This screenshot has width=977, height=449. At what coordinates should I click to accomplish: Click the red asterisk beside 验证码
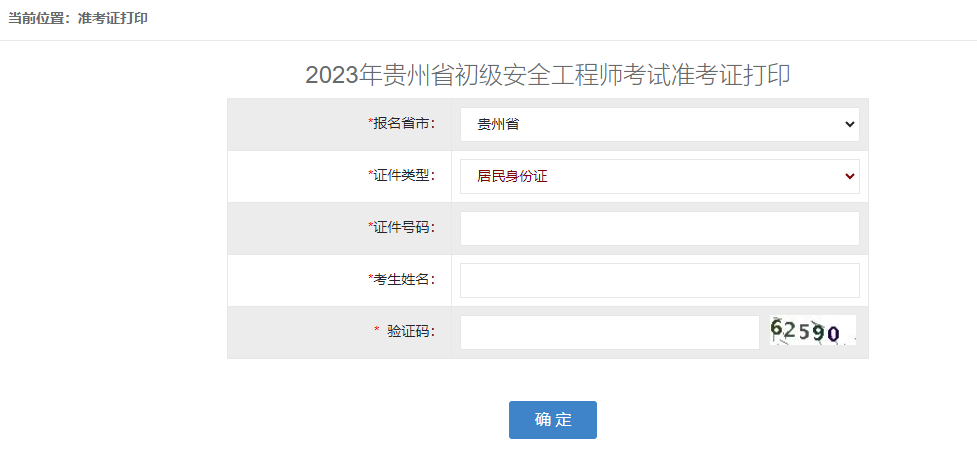(x=377, y=331)
